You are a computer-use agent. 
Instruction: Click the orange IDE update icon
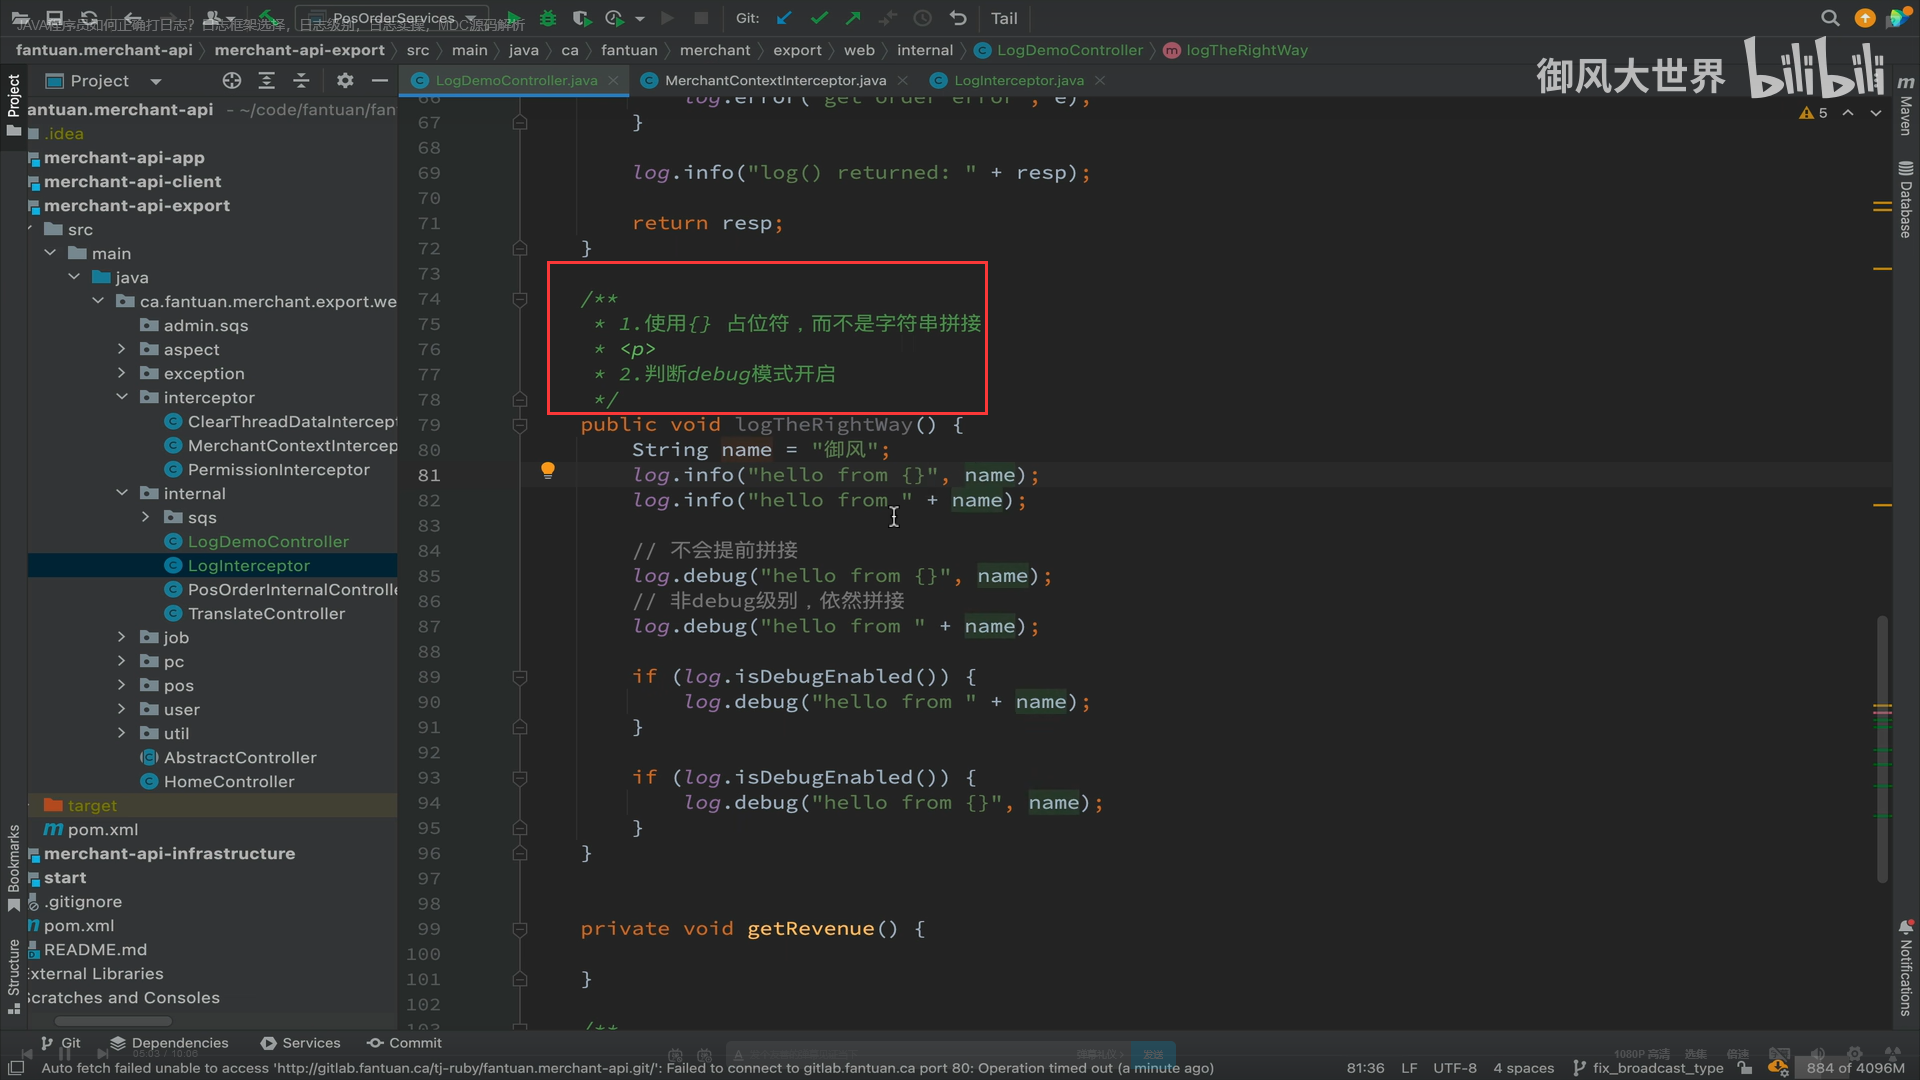(1865, 18)
